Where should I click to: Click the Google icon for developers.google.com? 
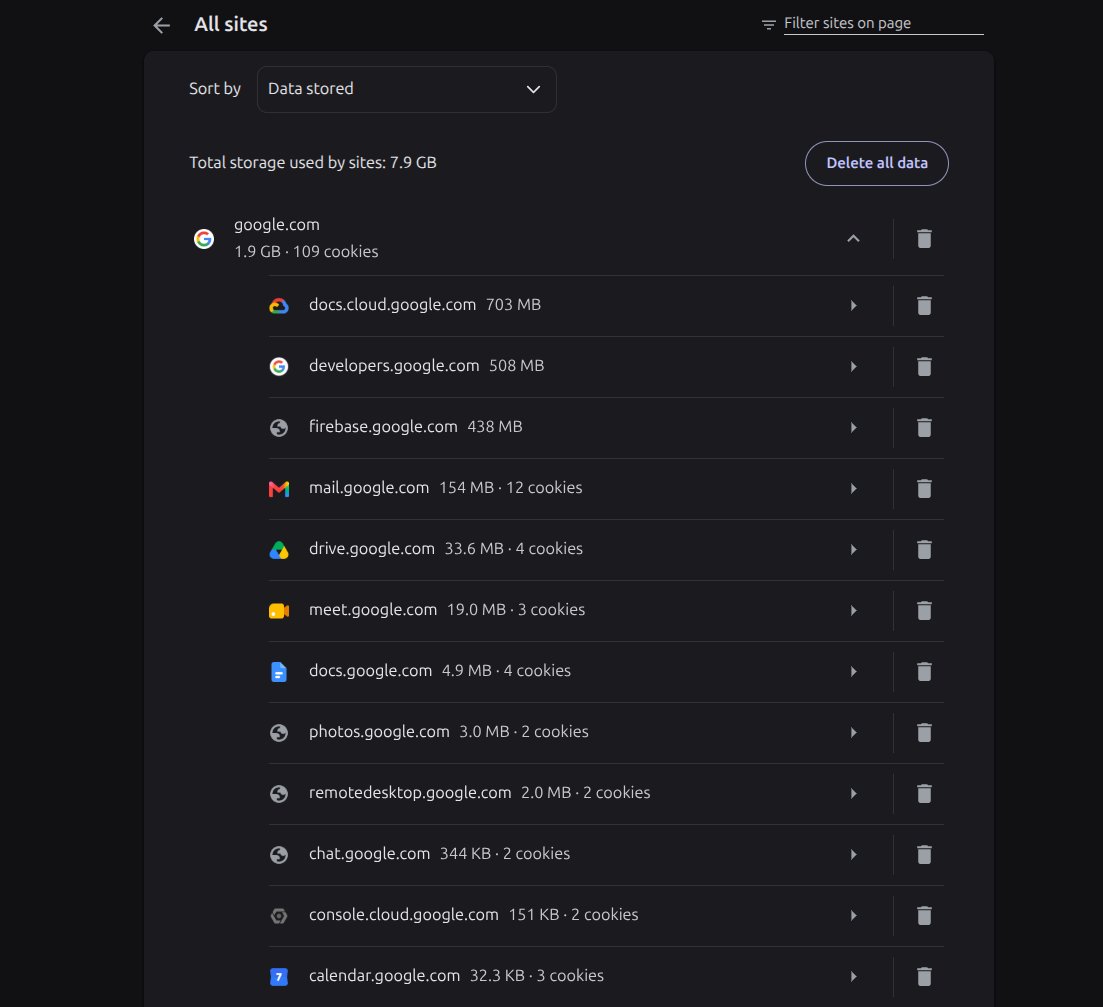pos(279,366)
